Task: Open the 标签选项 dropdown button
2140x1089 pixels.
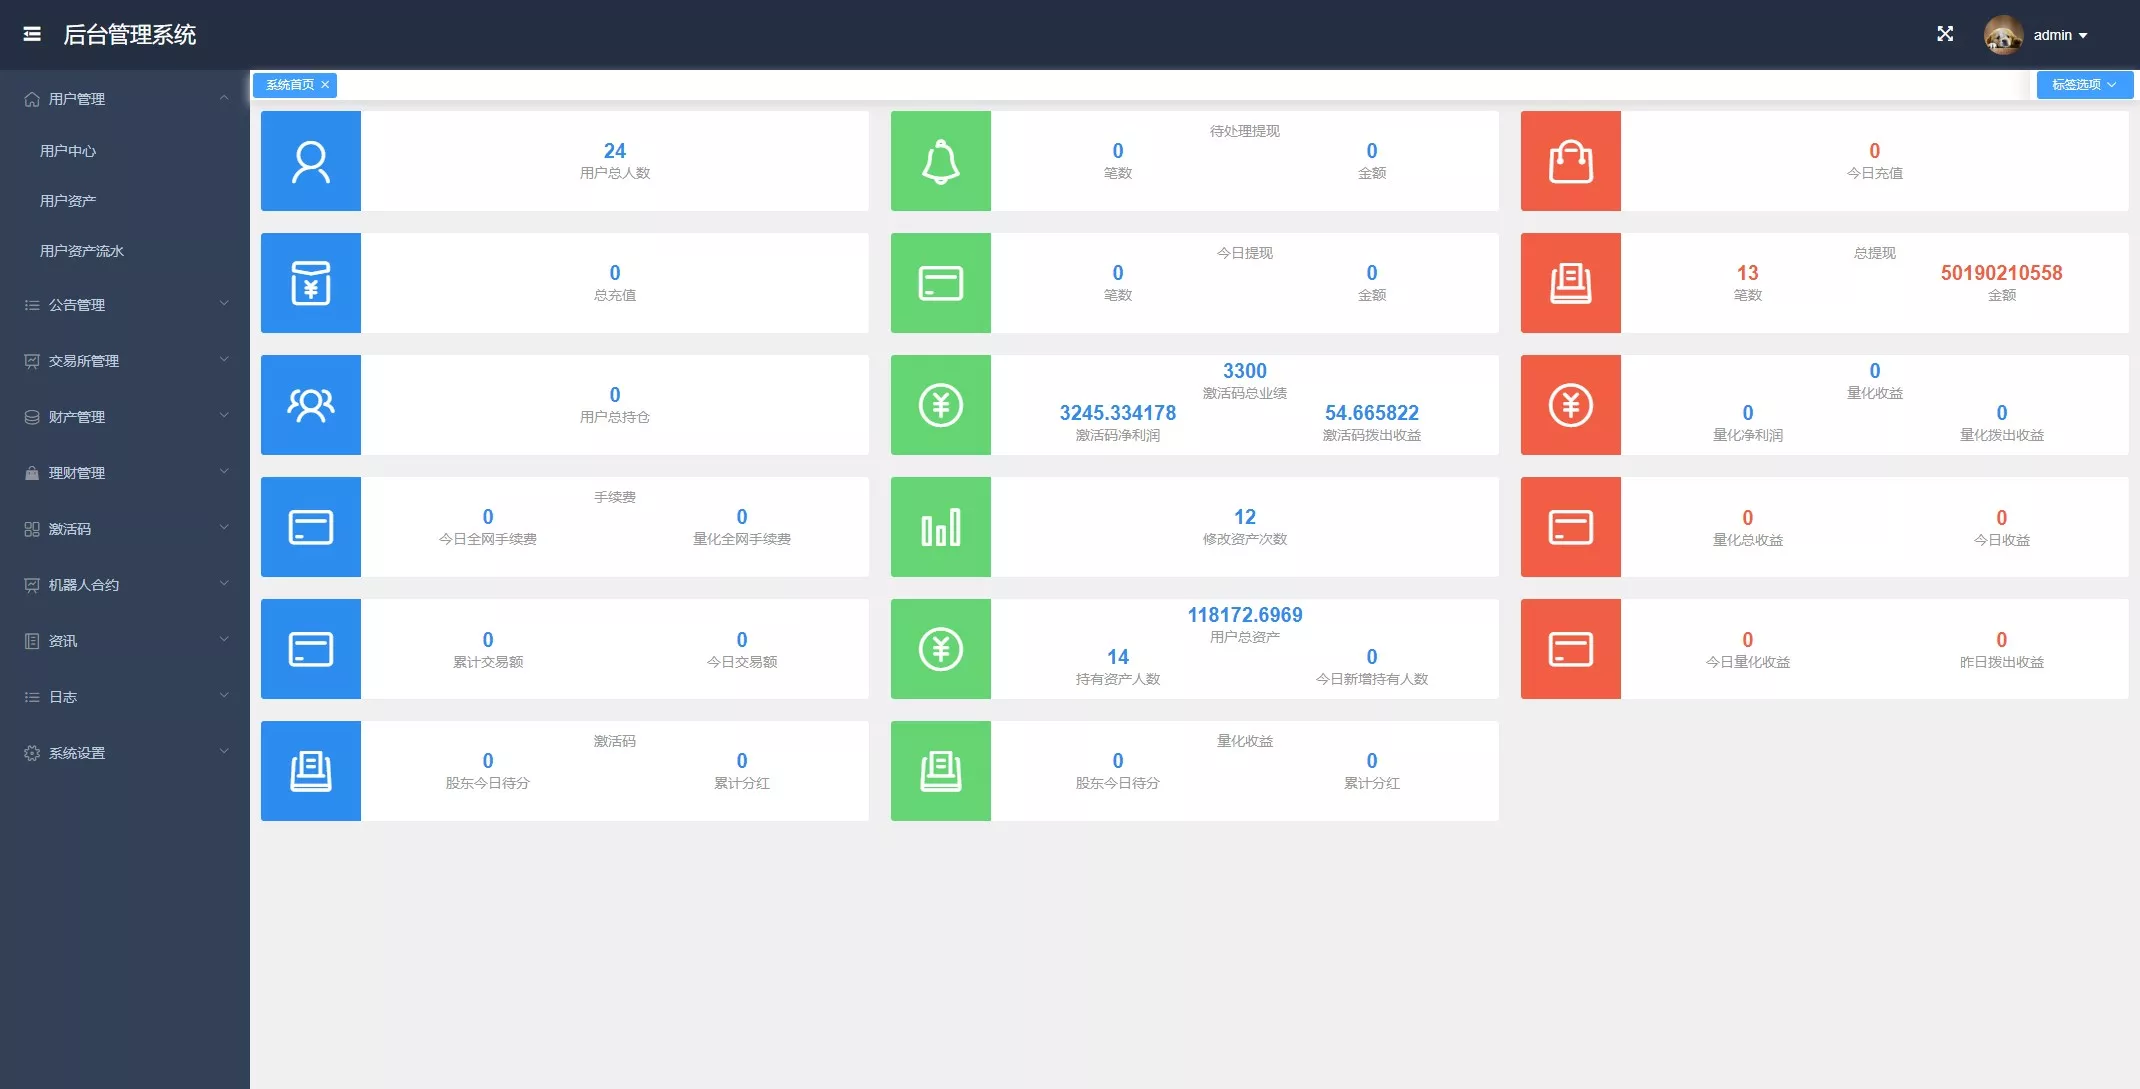Action: pos(2084,85)
